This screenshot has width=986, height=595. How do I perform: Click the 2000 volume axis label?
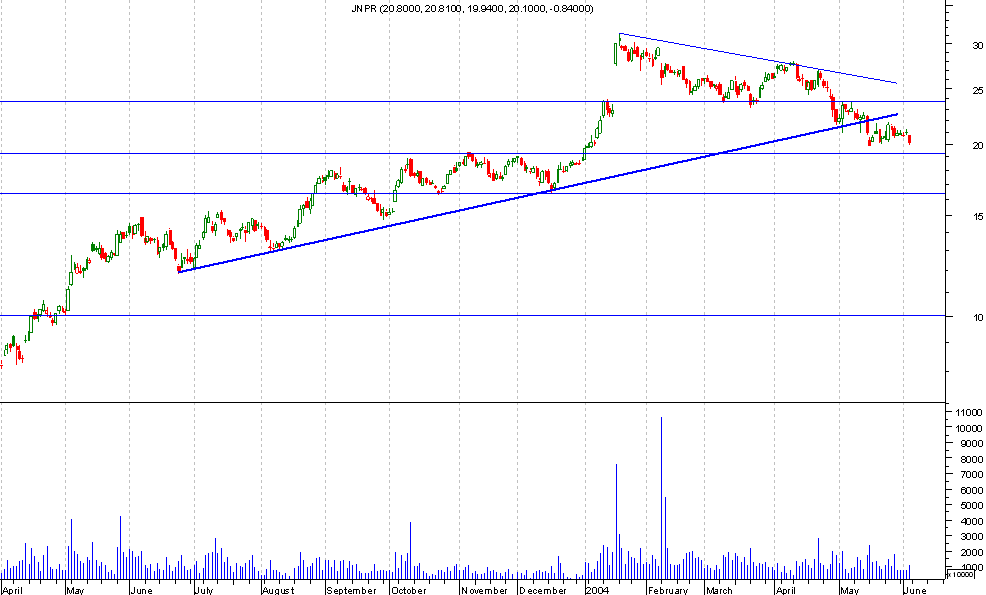click(972, 552)
